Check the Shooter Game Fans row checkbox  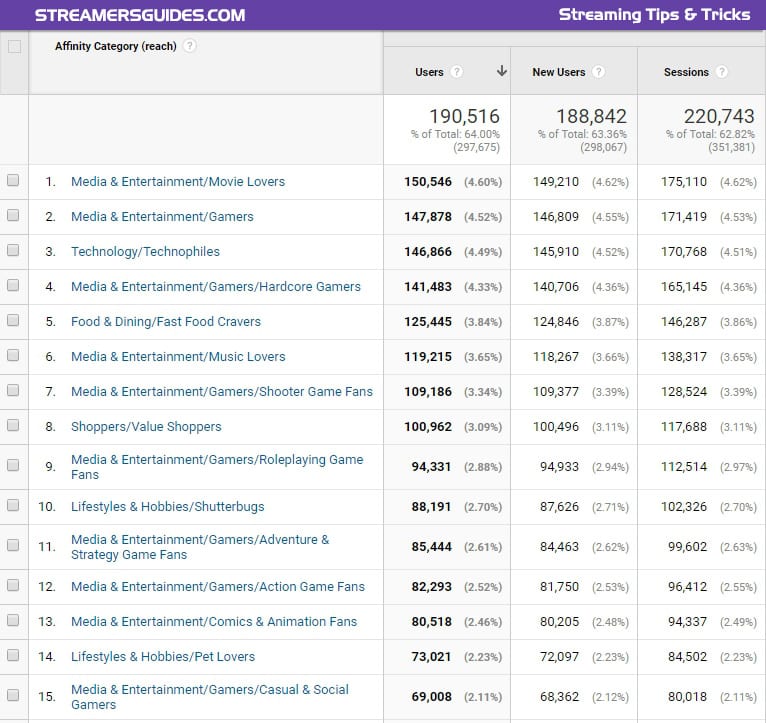click(x=13, y=390)
